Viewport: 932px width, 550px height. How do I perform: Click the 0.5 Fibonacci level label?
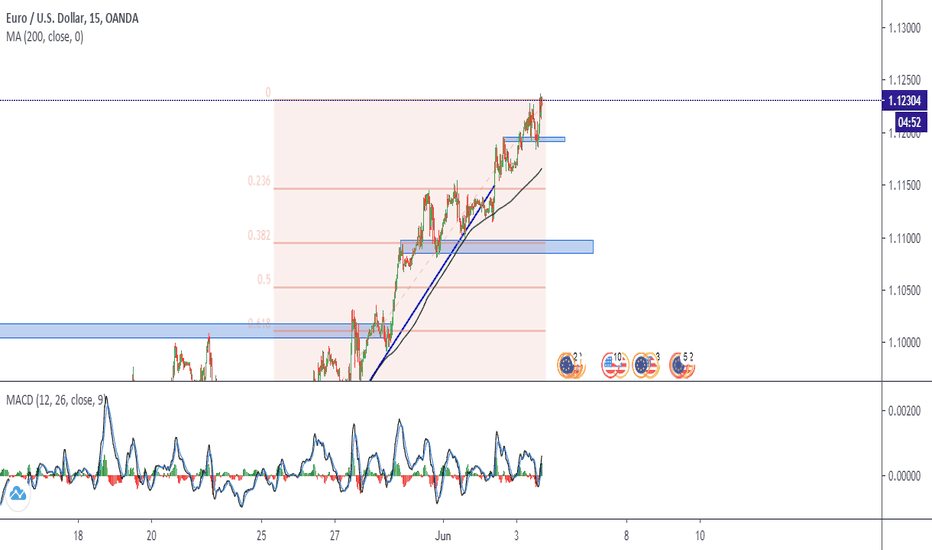(264, 279)
